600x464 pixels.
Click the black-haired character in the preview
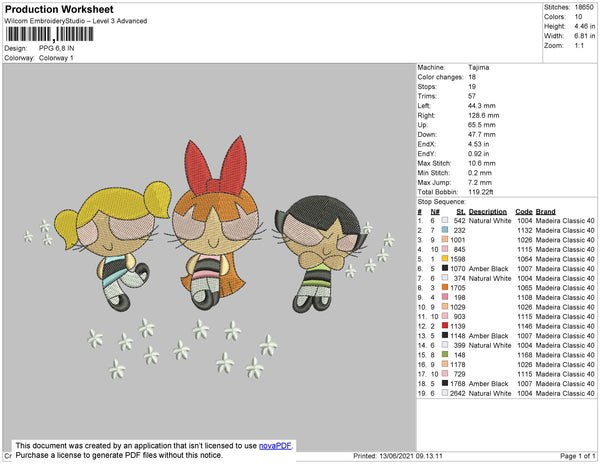point(321,253)
